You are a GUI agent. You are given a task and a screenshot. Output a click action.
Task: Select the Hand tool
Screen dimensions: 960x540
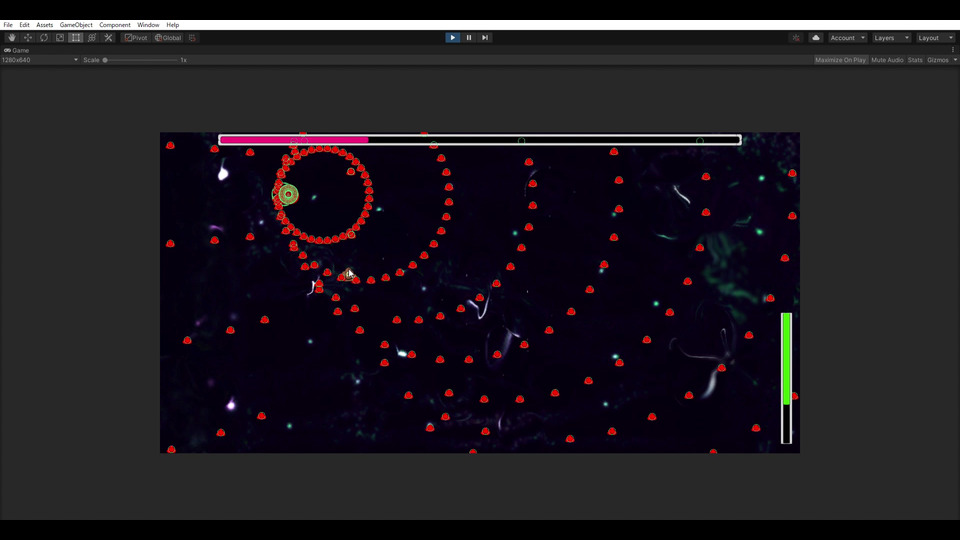pyautogui.click(x=12, y=38)
